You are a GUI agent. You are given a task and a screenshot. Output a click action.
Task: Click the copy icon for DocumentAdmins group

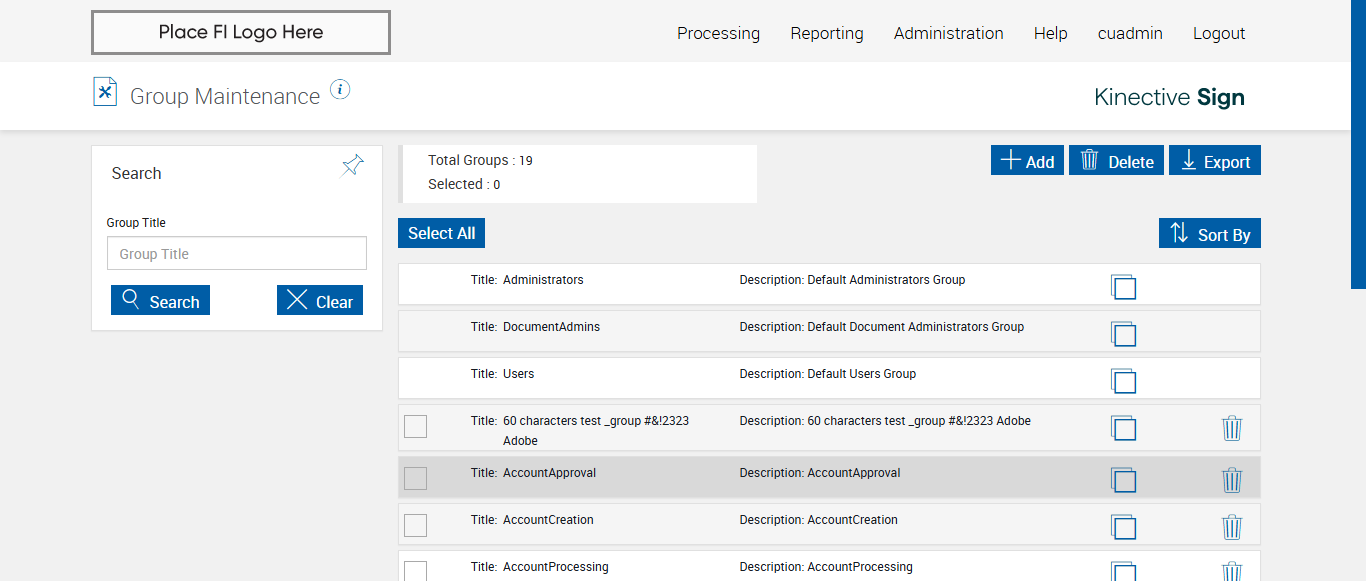tap(1123, 334)
